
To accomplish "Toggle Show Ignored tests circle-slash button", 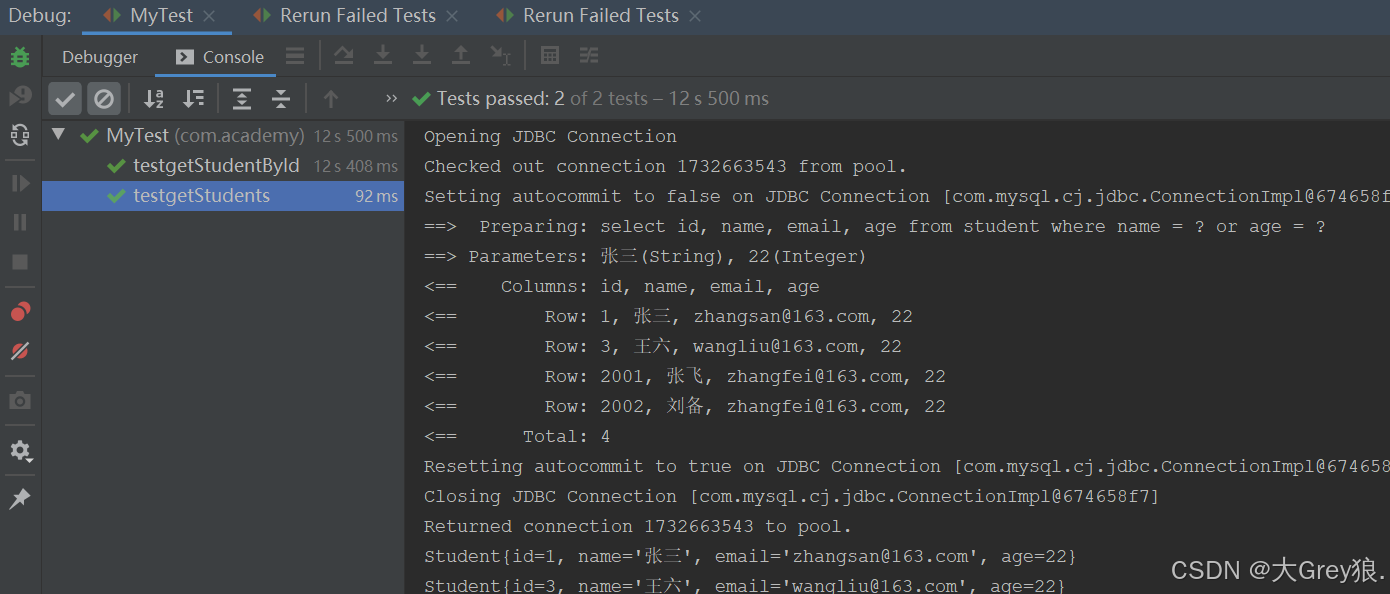I will coord(104,98).
